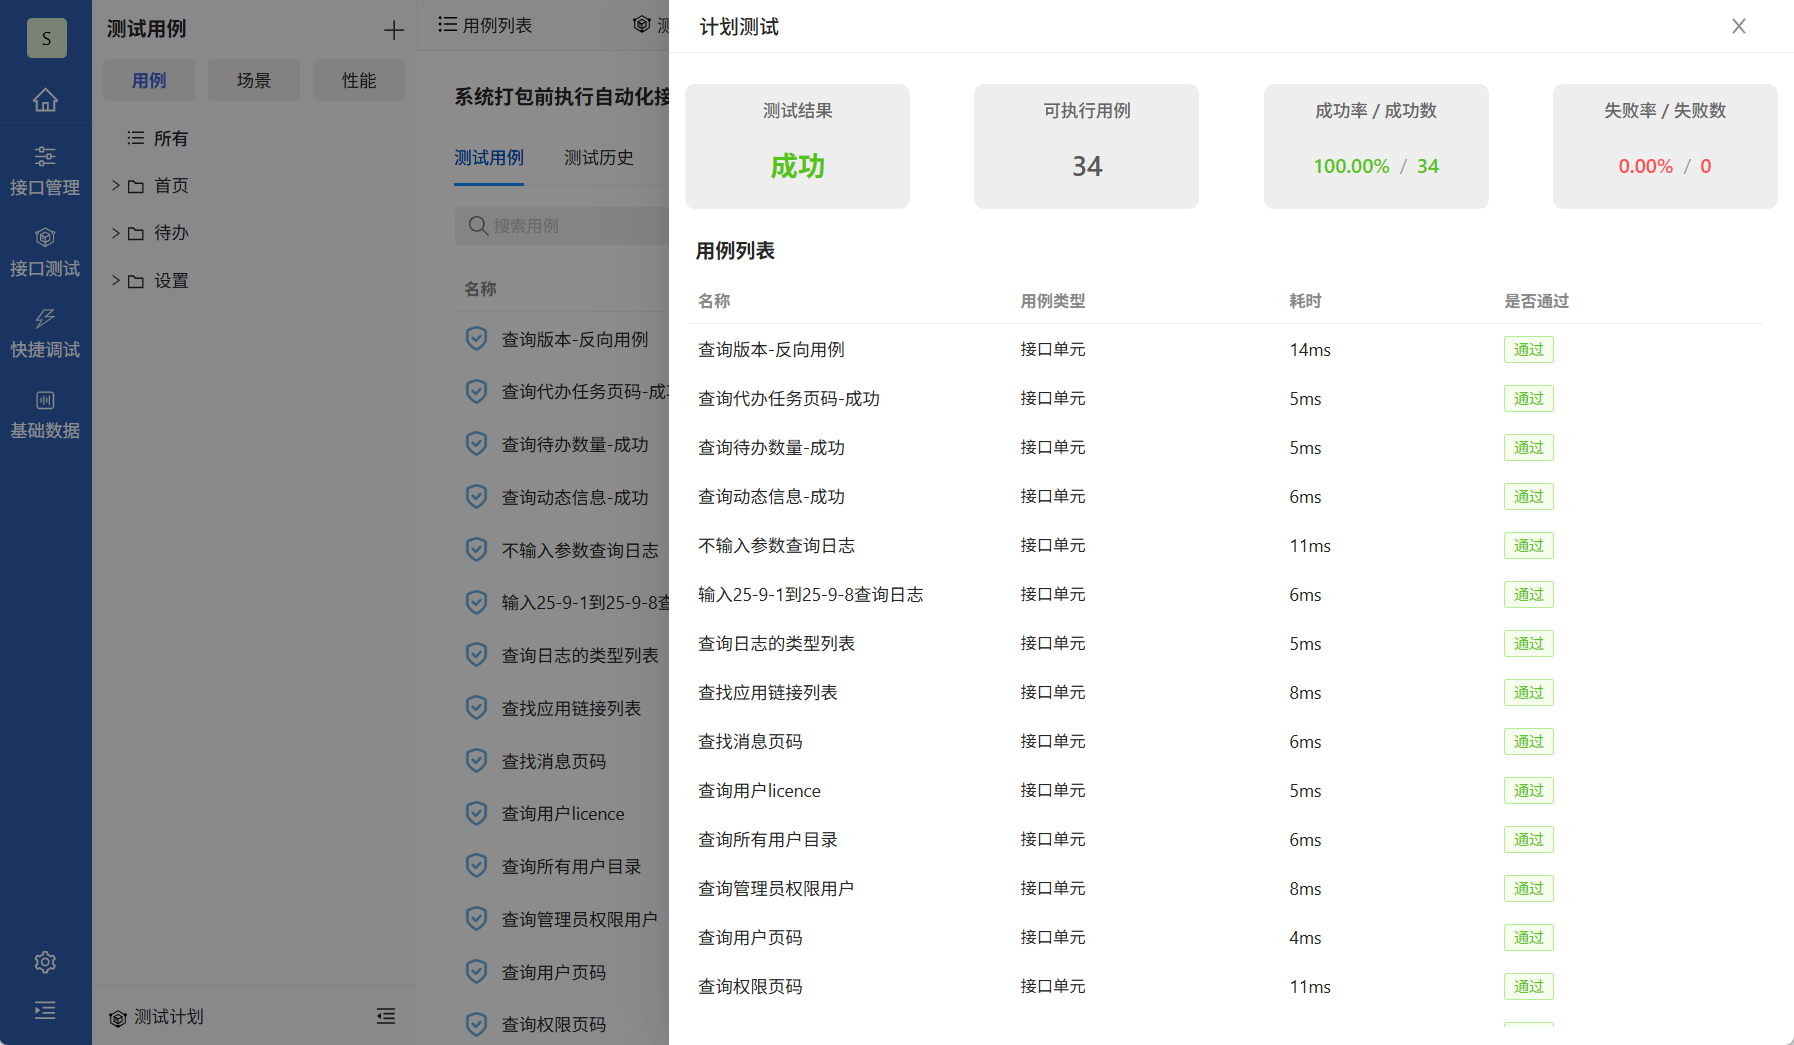Expand the 待办 folder

(116, 233)
